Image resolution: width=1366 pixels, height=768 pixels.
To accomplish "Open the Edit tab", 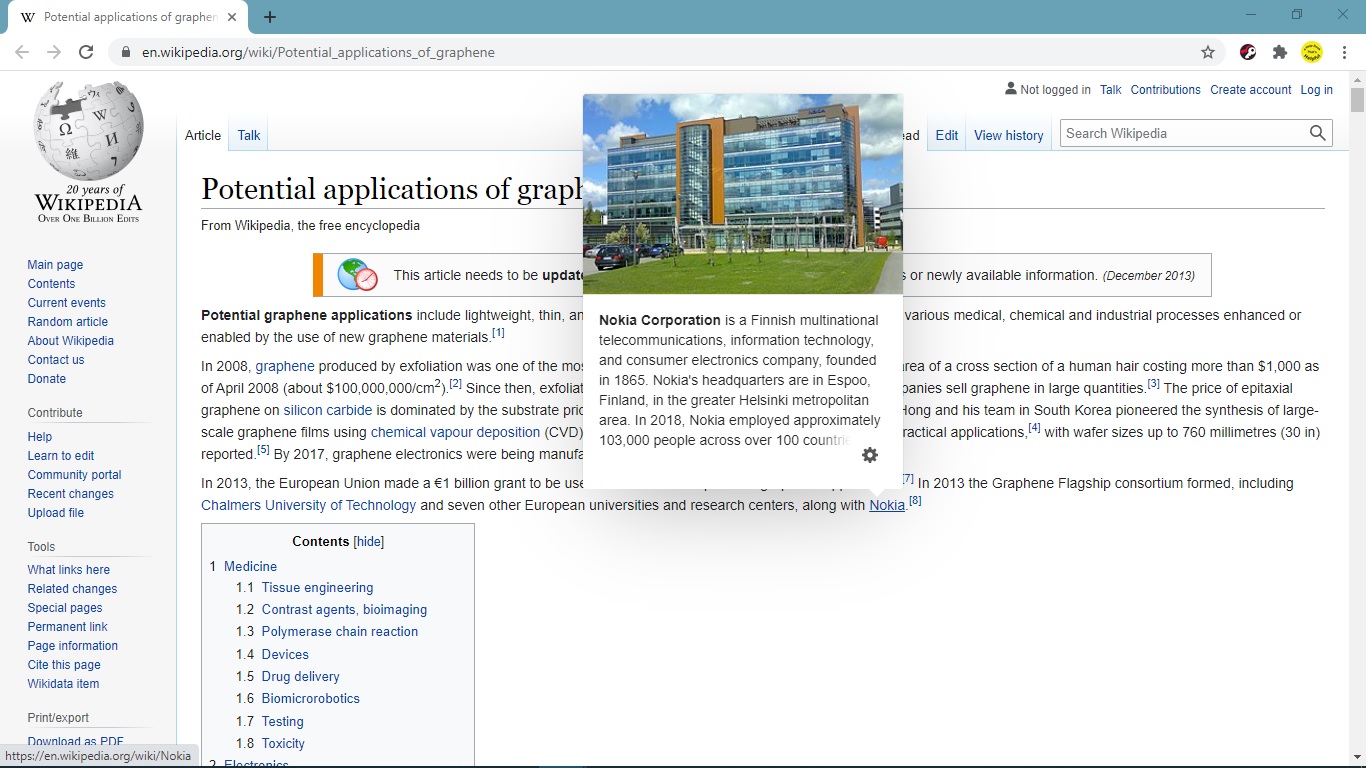I will [x=946, y=135].
